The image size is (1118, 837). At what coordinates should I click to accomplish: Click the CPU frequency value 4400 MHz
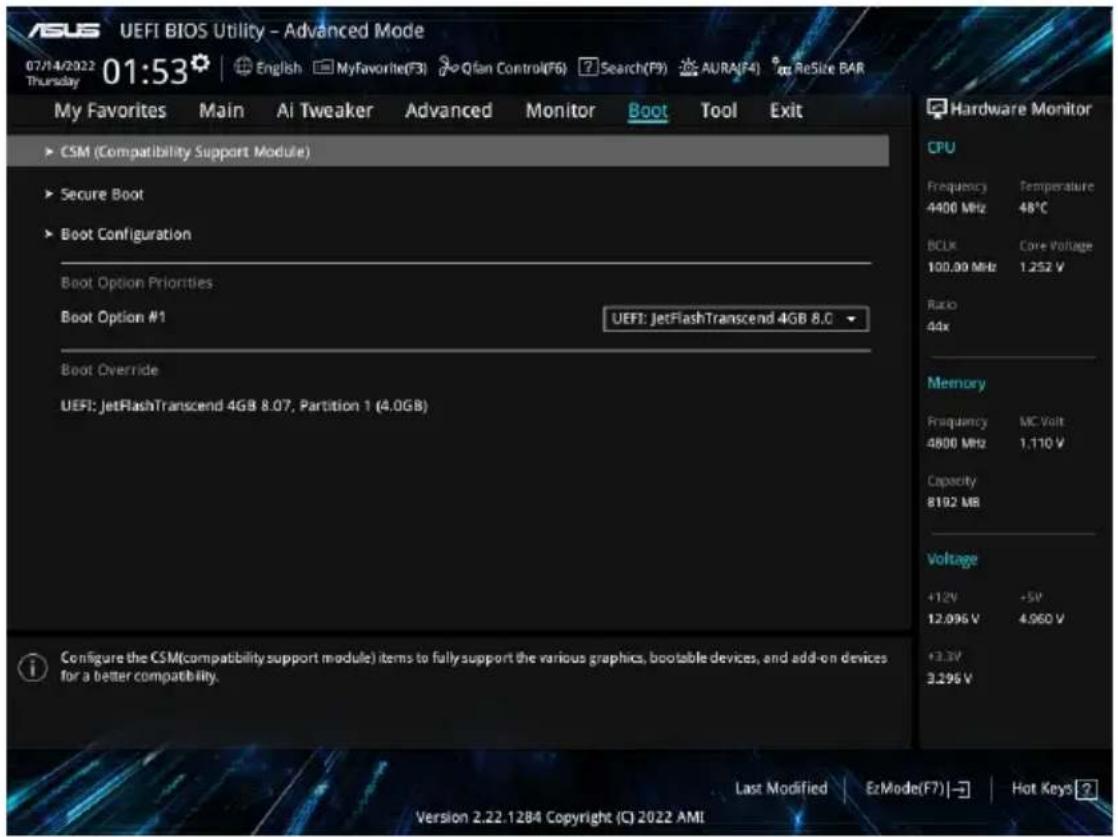pyautogui.click(x=956, y=208)
